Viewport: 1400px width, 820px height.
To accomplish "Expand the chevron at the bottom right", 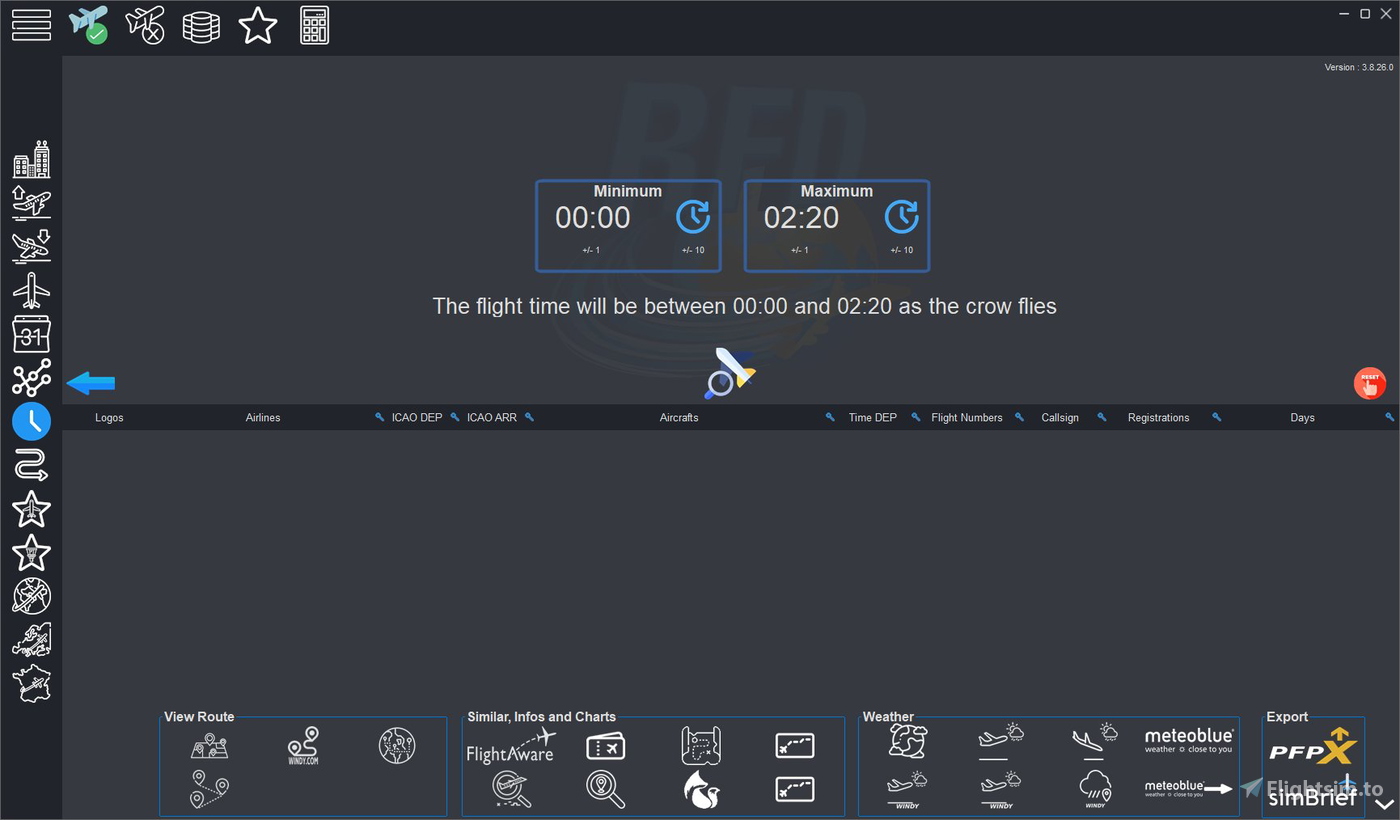I will tap(1383, 803).
